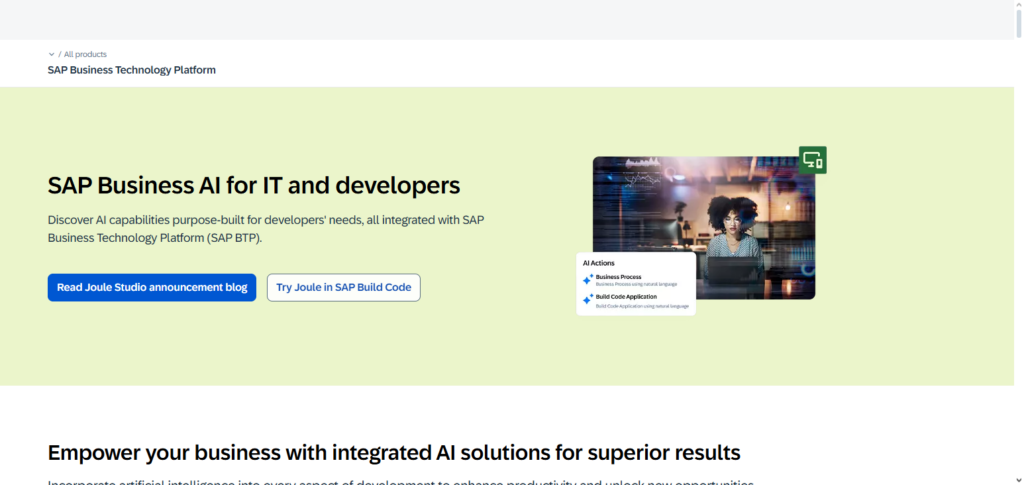This screenshot has width=1024, height=485.
Task: Click the Build Code Application sparkle icon
Action: point(588,299)
